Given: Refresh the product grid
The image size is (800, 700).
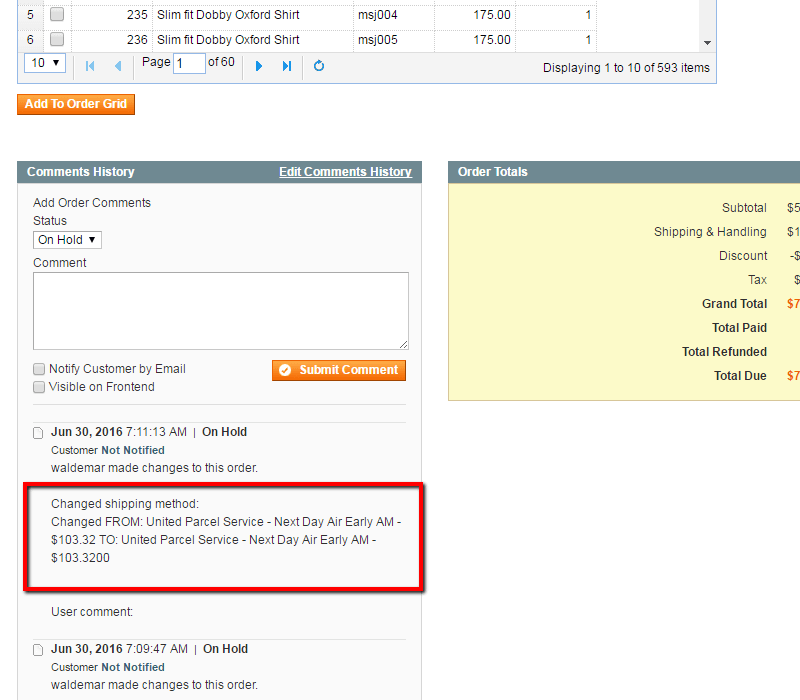Looking at the screenshot, I should tap(319, 66).
